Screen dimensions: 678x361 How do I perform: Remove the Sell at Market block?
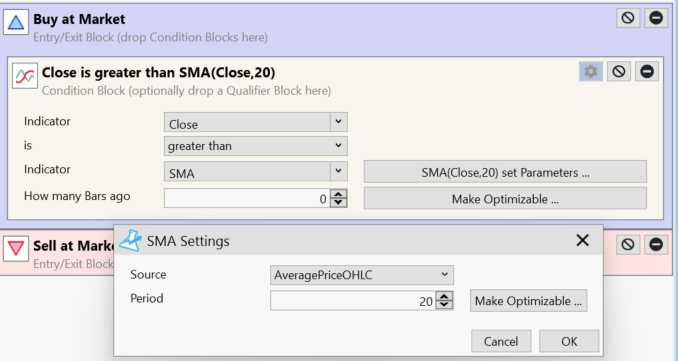pyautogui.click(x=656, y=245)
